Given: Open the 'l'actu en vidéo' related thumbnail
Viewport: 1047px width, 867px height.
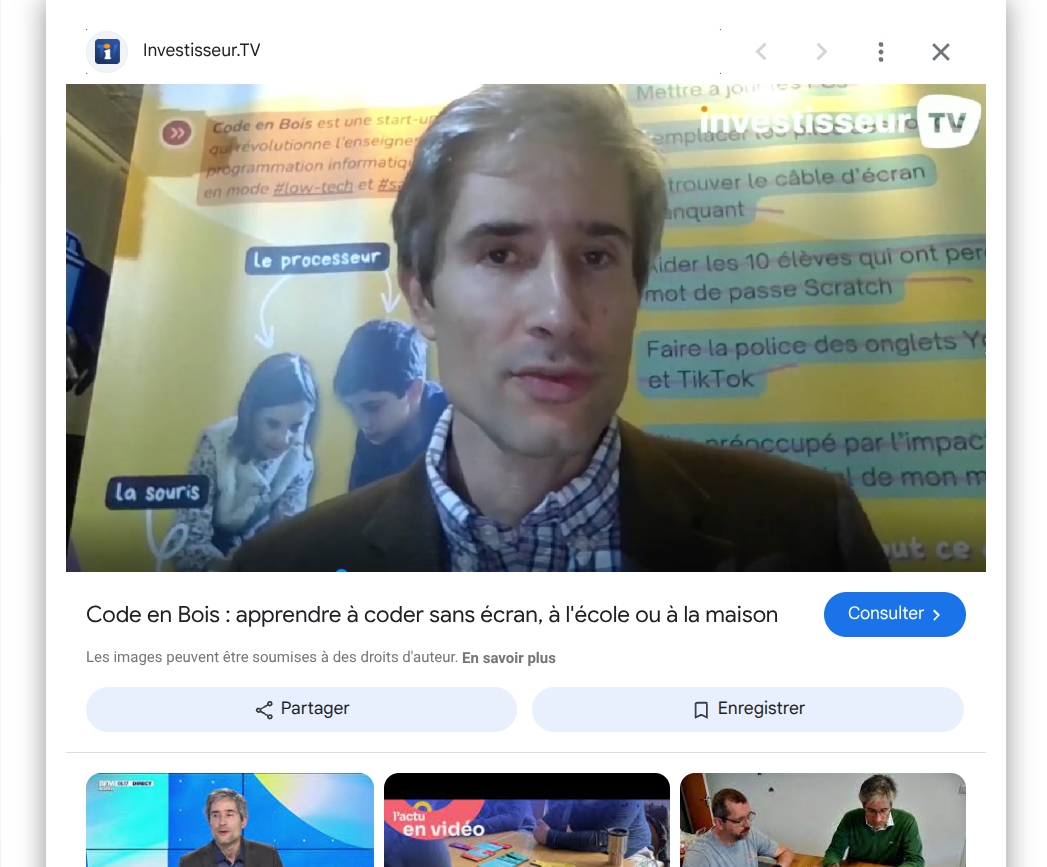Looking at the screenshot, I should pos(527,820).
